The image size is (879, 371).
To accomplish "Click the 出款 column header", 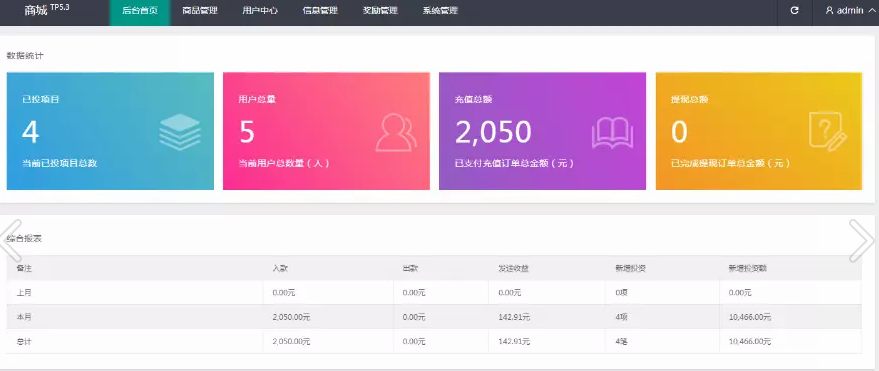I will point(410,268).
